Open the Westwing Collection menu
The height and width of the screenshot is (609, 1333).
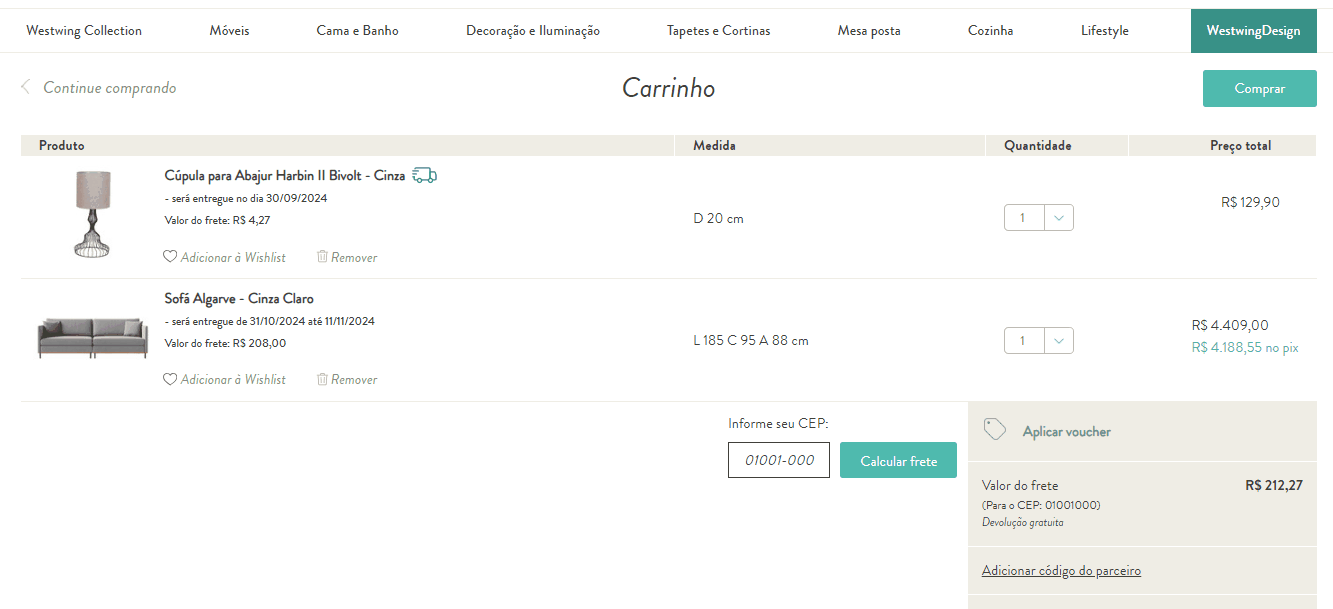click(x=84, y=31)
